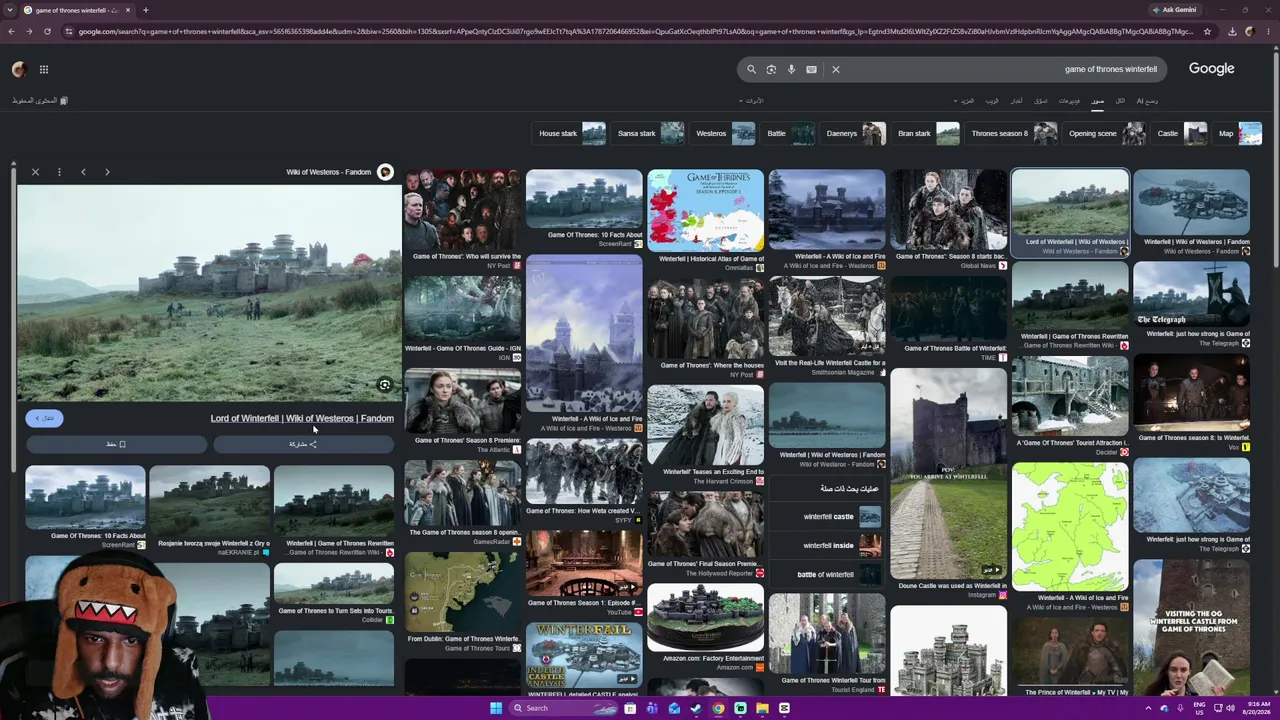The image size is (1280, 720).
Task: Open the Google account profile picture
Action: click(18, 69)
